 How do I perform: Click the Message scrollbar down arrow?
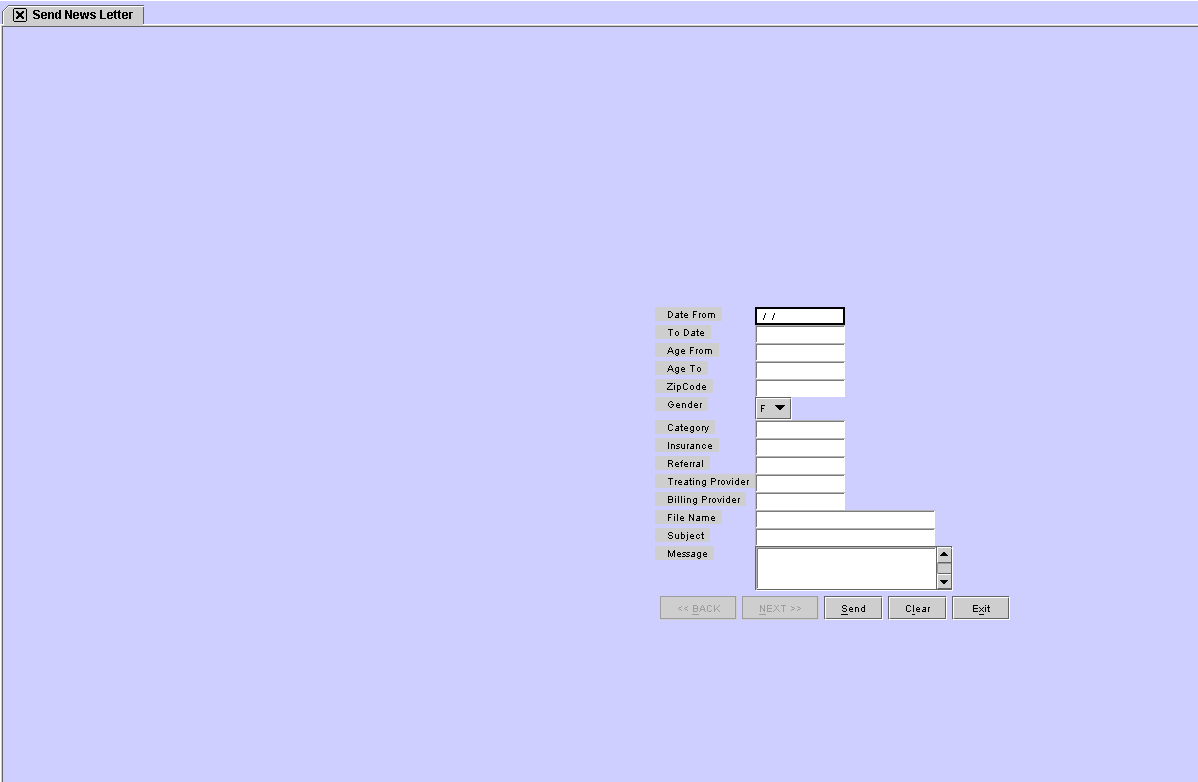click(x=944, y=582)
